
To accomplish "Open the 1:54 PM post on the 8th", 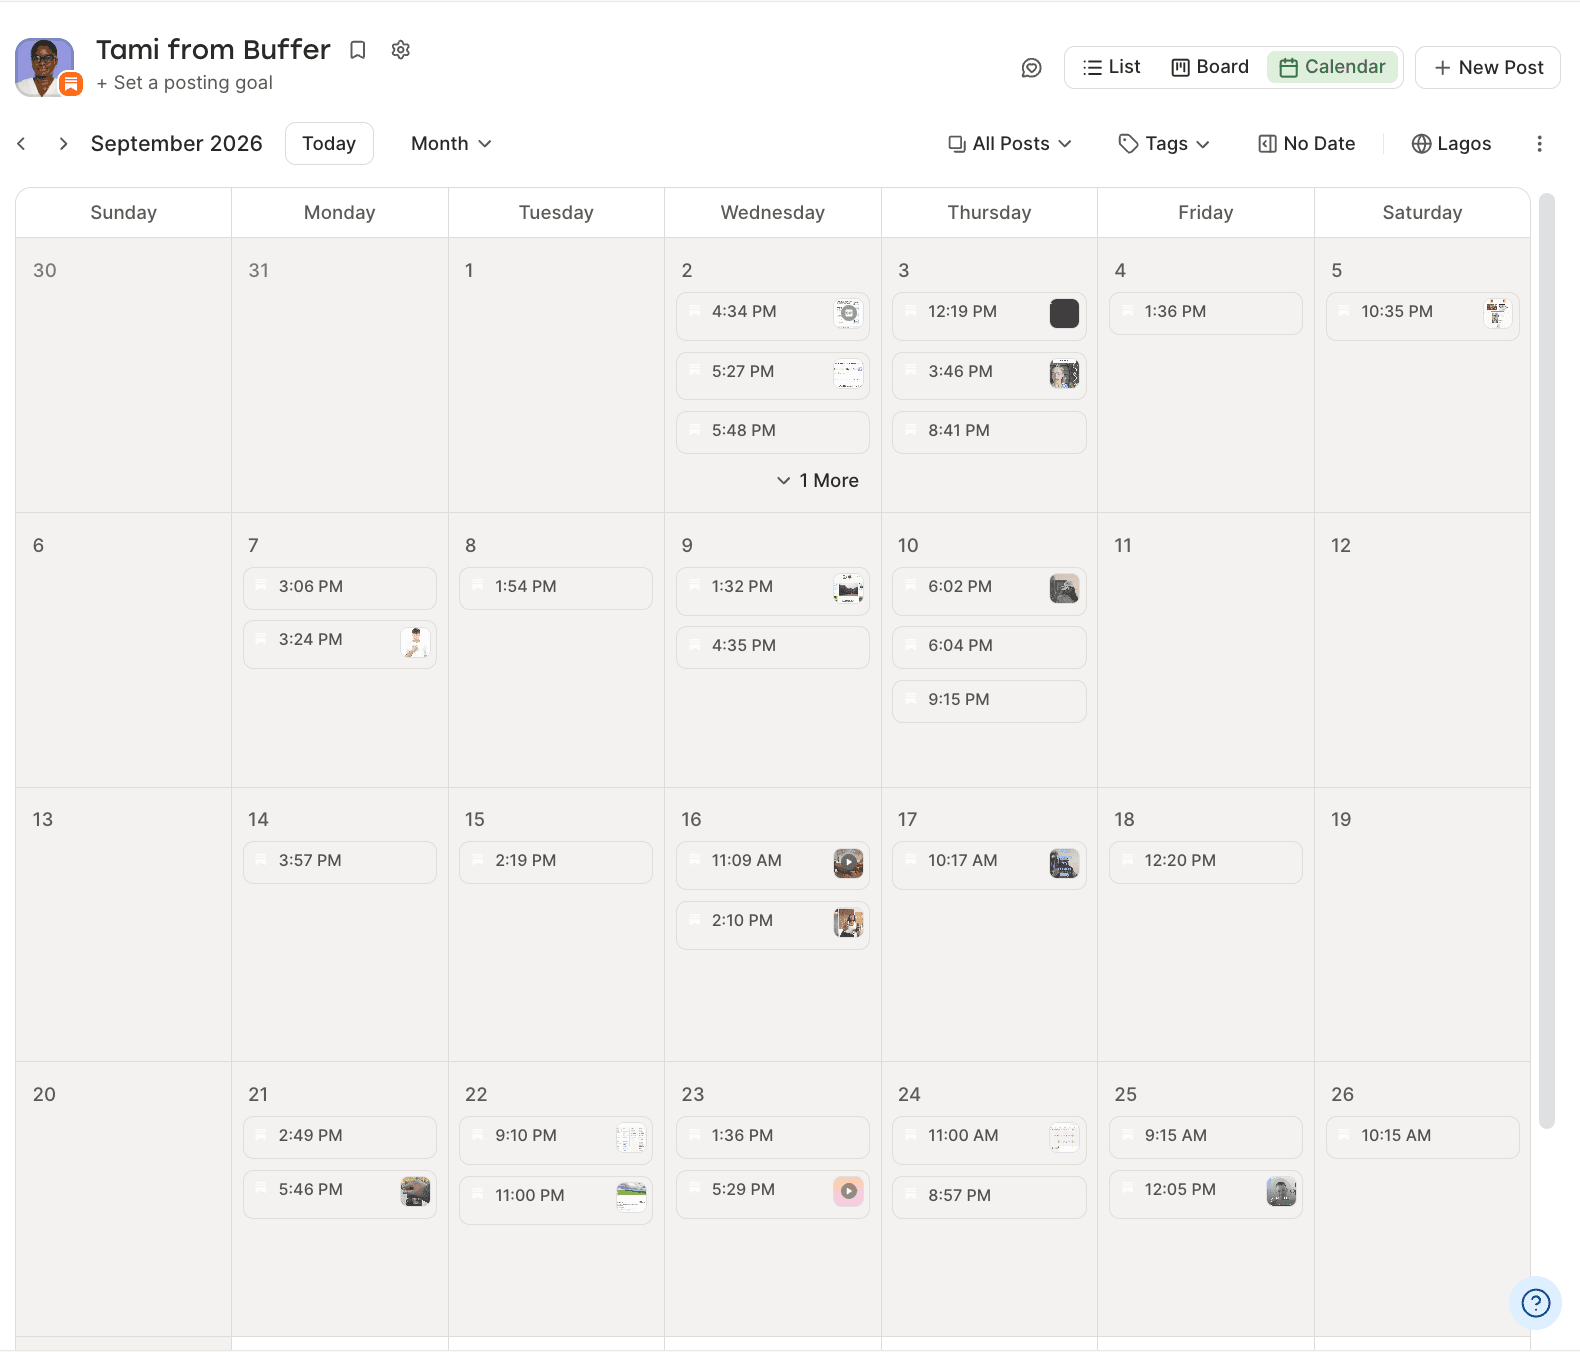I will click(555, 588).
